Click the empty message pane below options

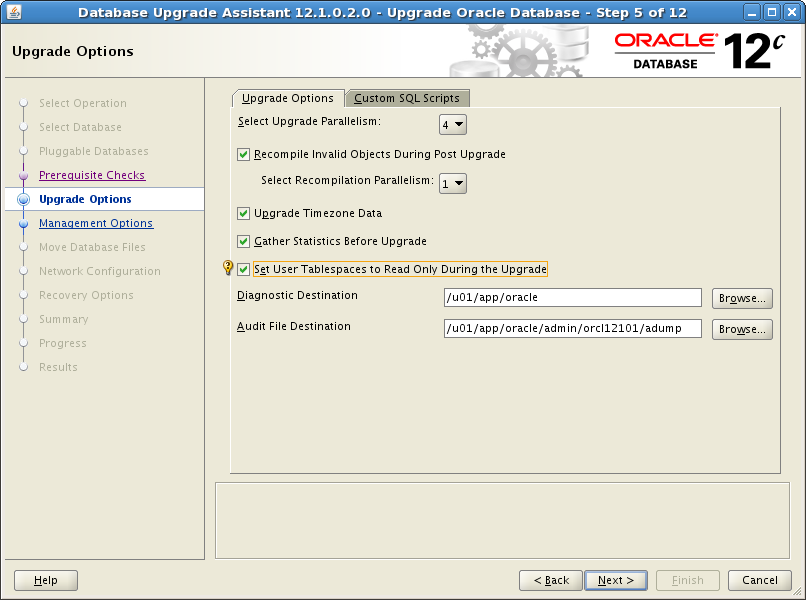coord(502,520)
